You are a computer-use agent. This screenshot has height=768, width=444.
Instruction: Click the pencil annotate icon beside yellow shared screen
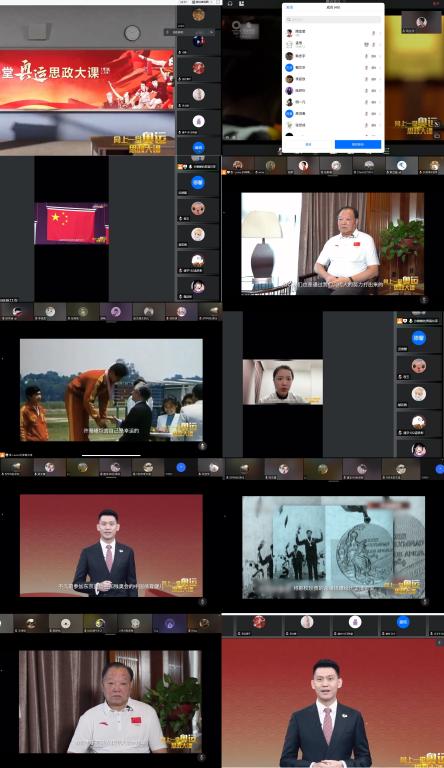435,124
